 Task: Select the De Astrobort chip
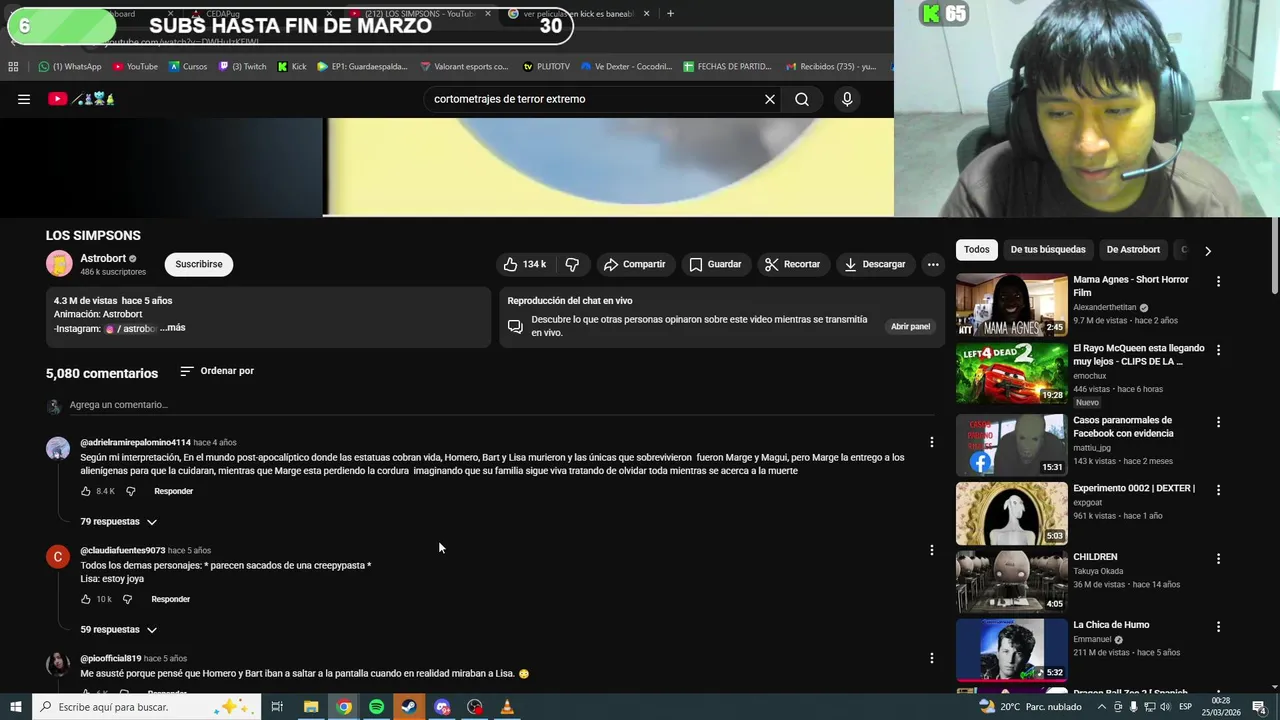tap(1133, 249)
